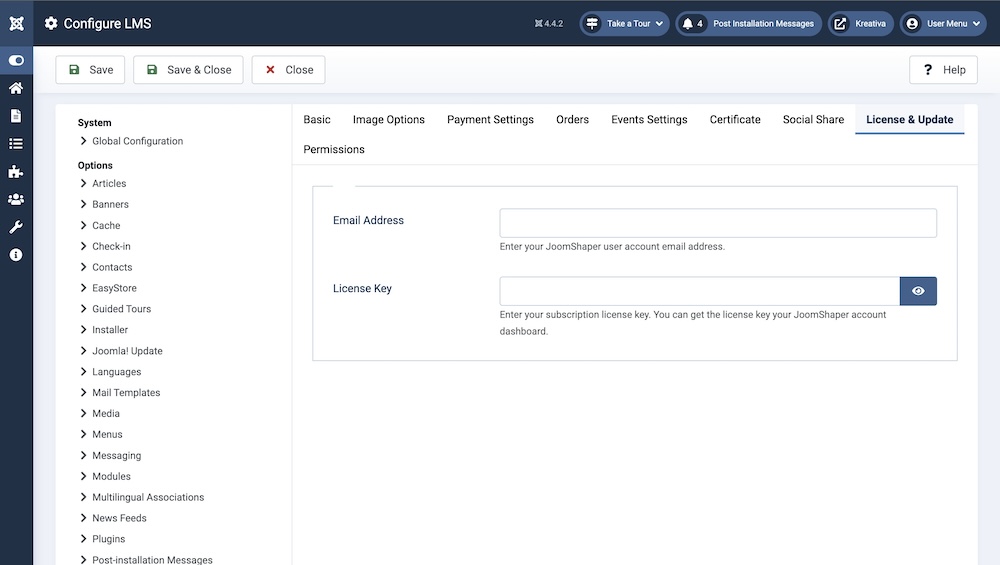Switch to the Payment Settings tab
The height and width of the screenshot is (565, 1000).
490,119
